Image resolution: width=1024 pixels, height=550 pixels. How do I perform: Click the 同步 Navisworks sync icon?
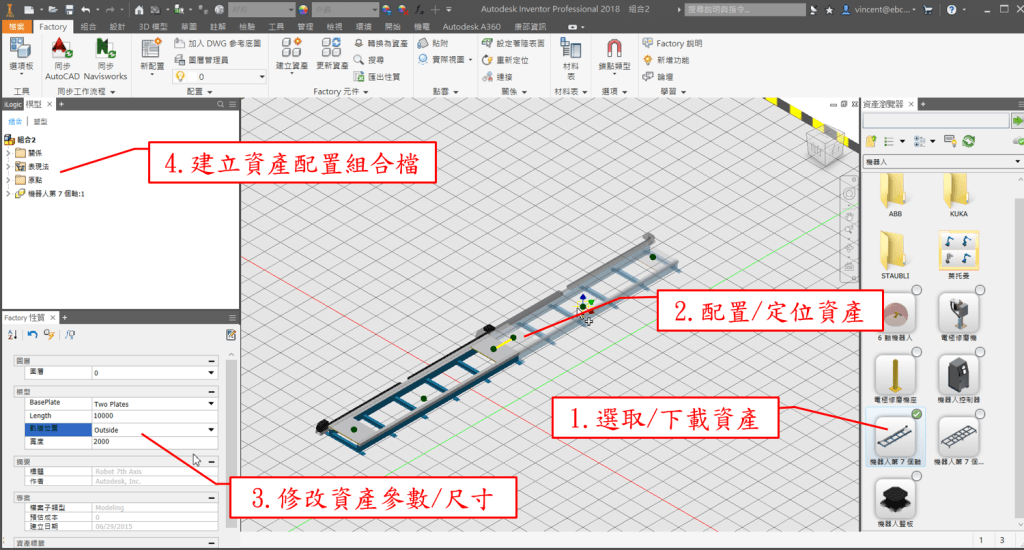click(105, 50)
